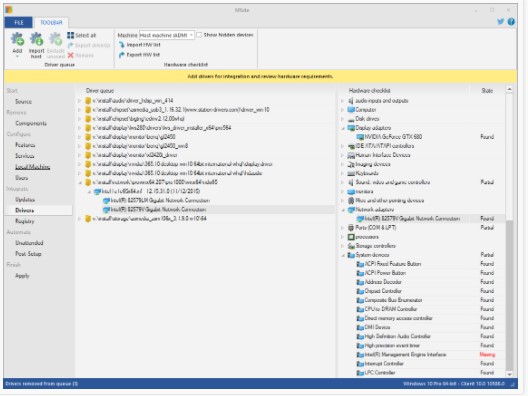
Task: Open the Components page in sidebar
Action: click(31, 123)
